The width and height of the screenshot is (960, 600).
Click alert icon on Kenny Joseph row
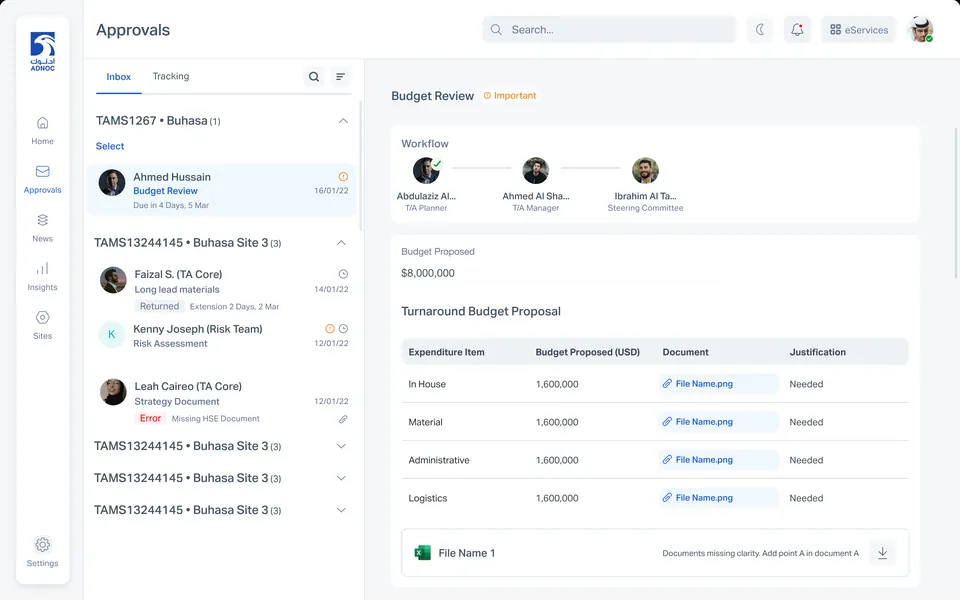[330, 329]
